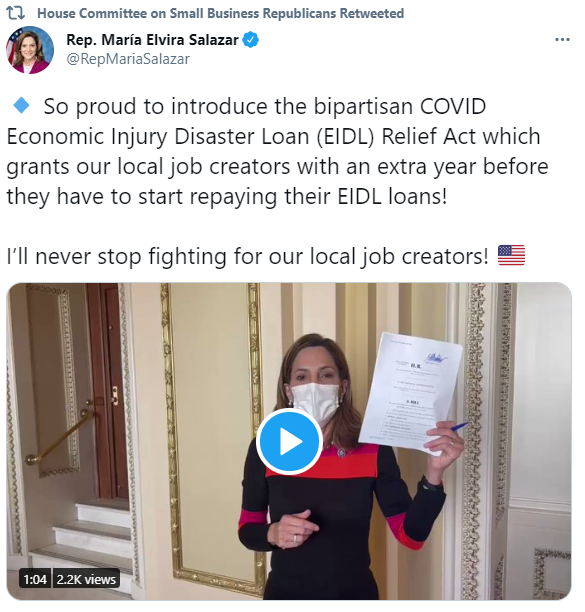Click the bill document held up in the video

(x=411, y=392)
